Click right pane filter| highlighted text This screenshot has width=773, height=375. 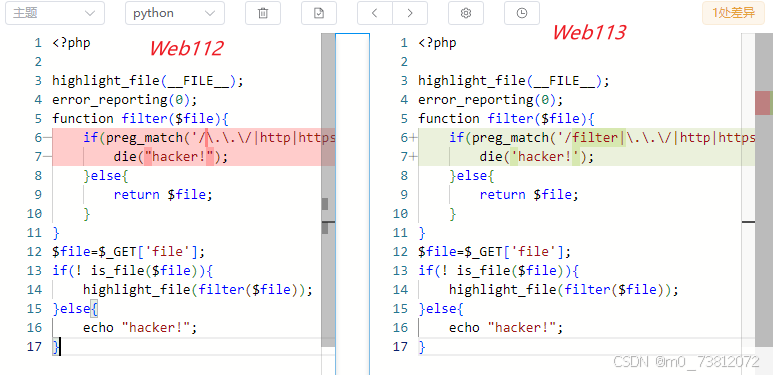[598, 137]
